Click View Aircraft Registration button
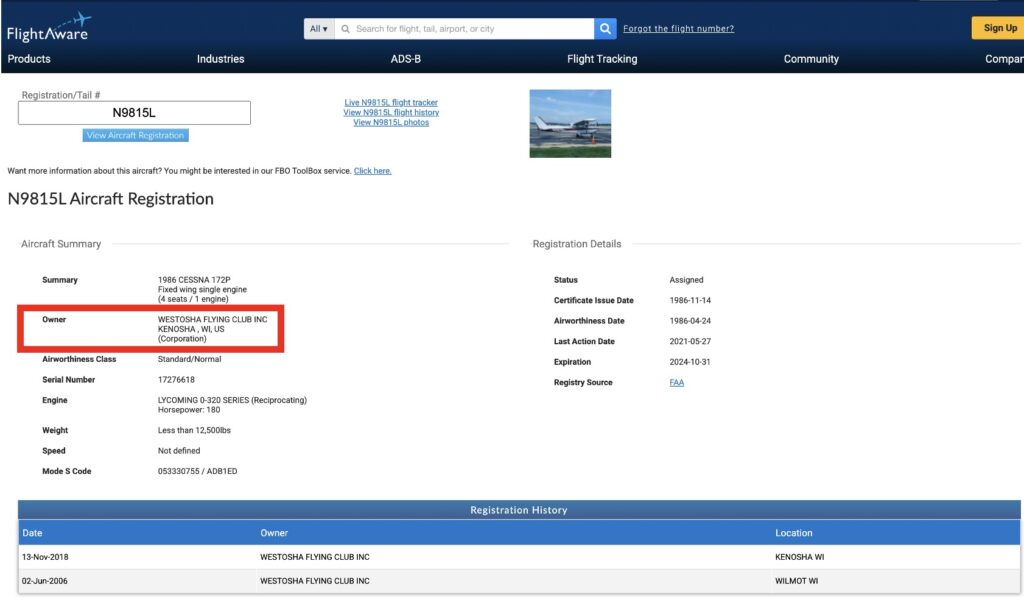Viewport: 1024px width, 597px height. point(135,135)
